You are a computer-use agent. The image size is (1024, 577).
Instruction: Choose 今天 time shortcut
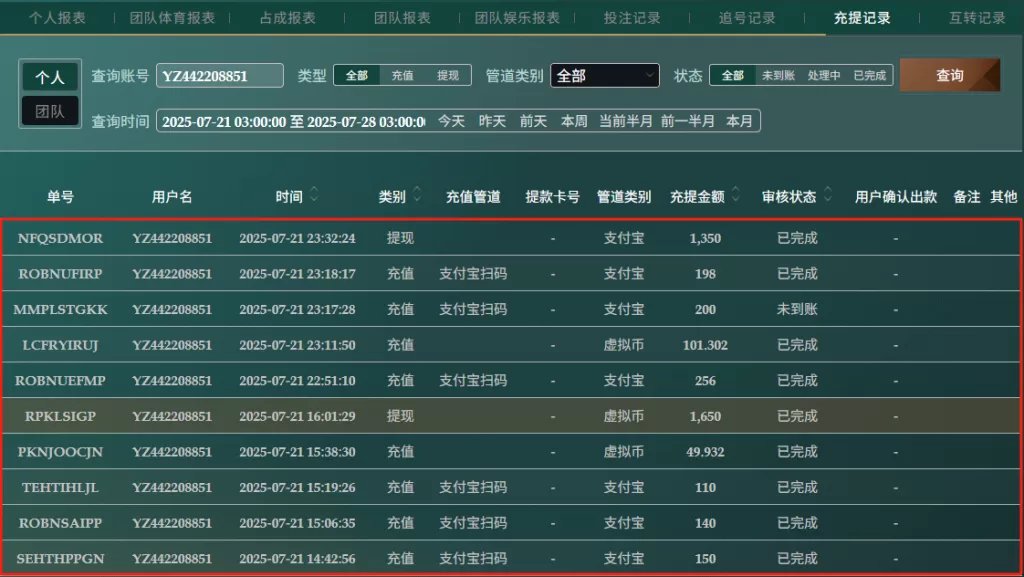coord(451,121)
